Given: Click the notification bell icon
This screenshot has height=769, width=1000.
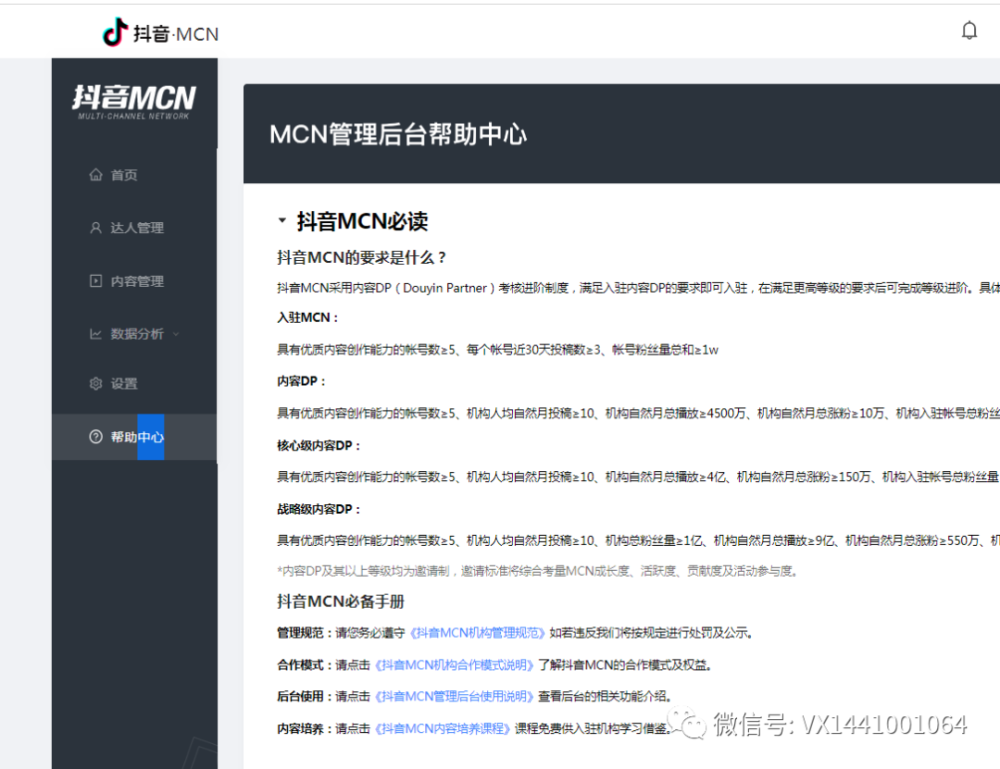Looking at the screenshot, I should tap(969, 30).
